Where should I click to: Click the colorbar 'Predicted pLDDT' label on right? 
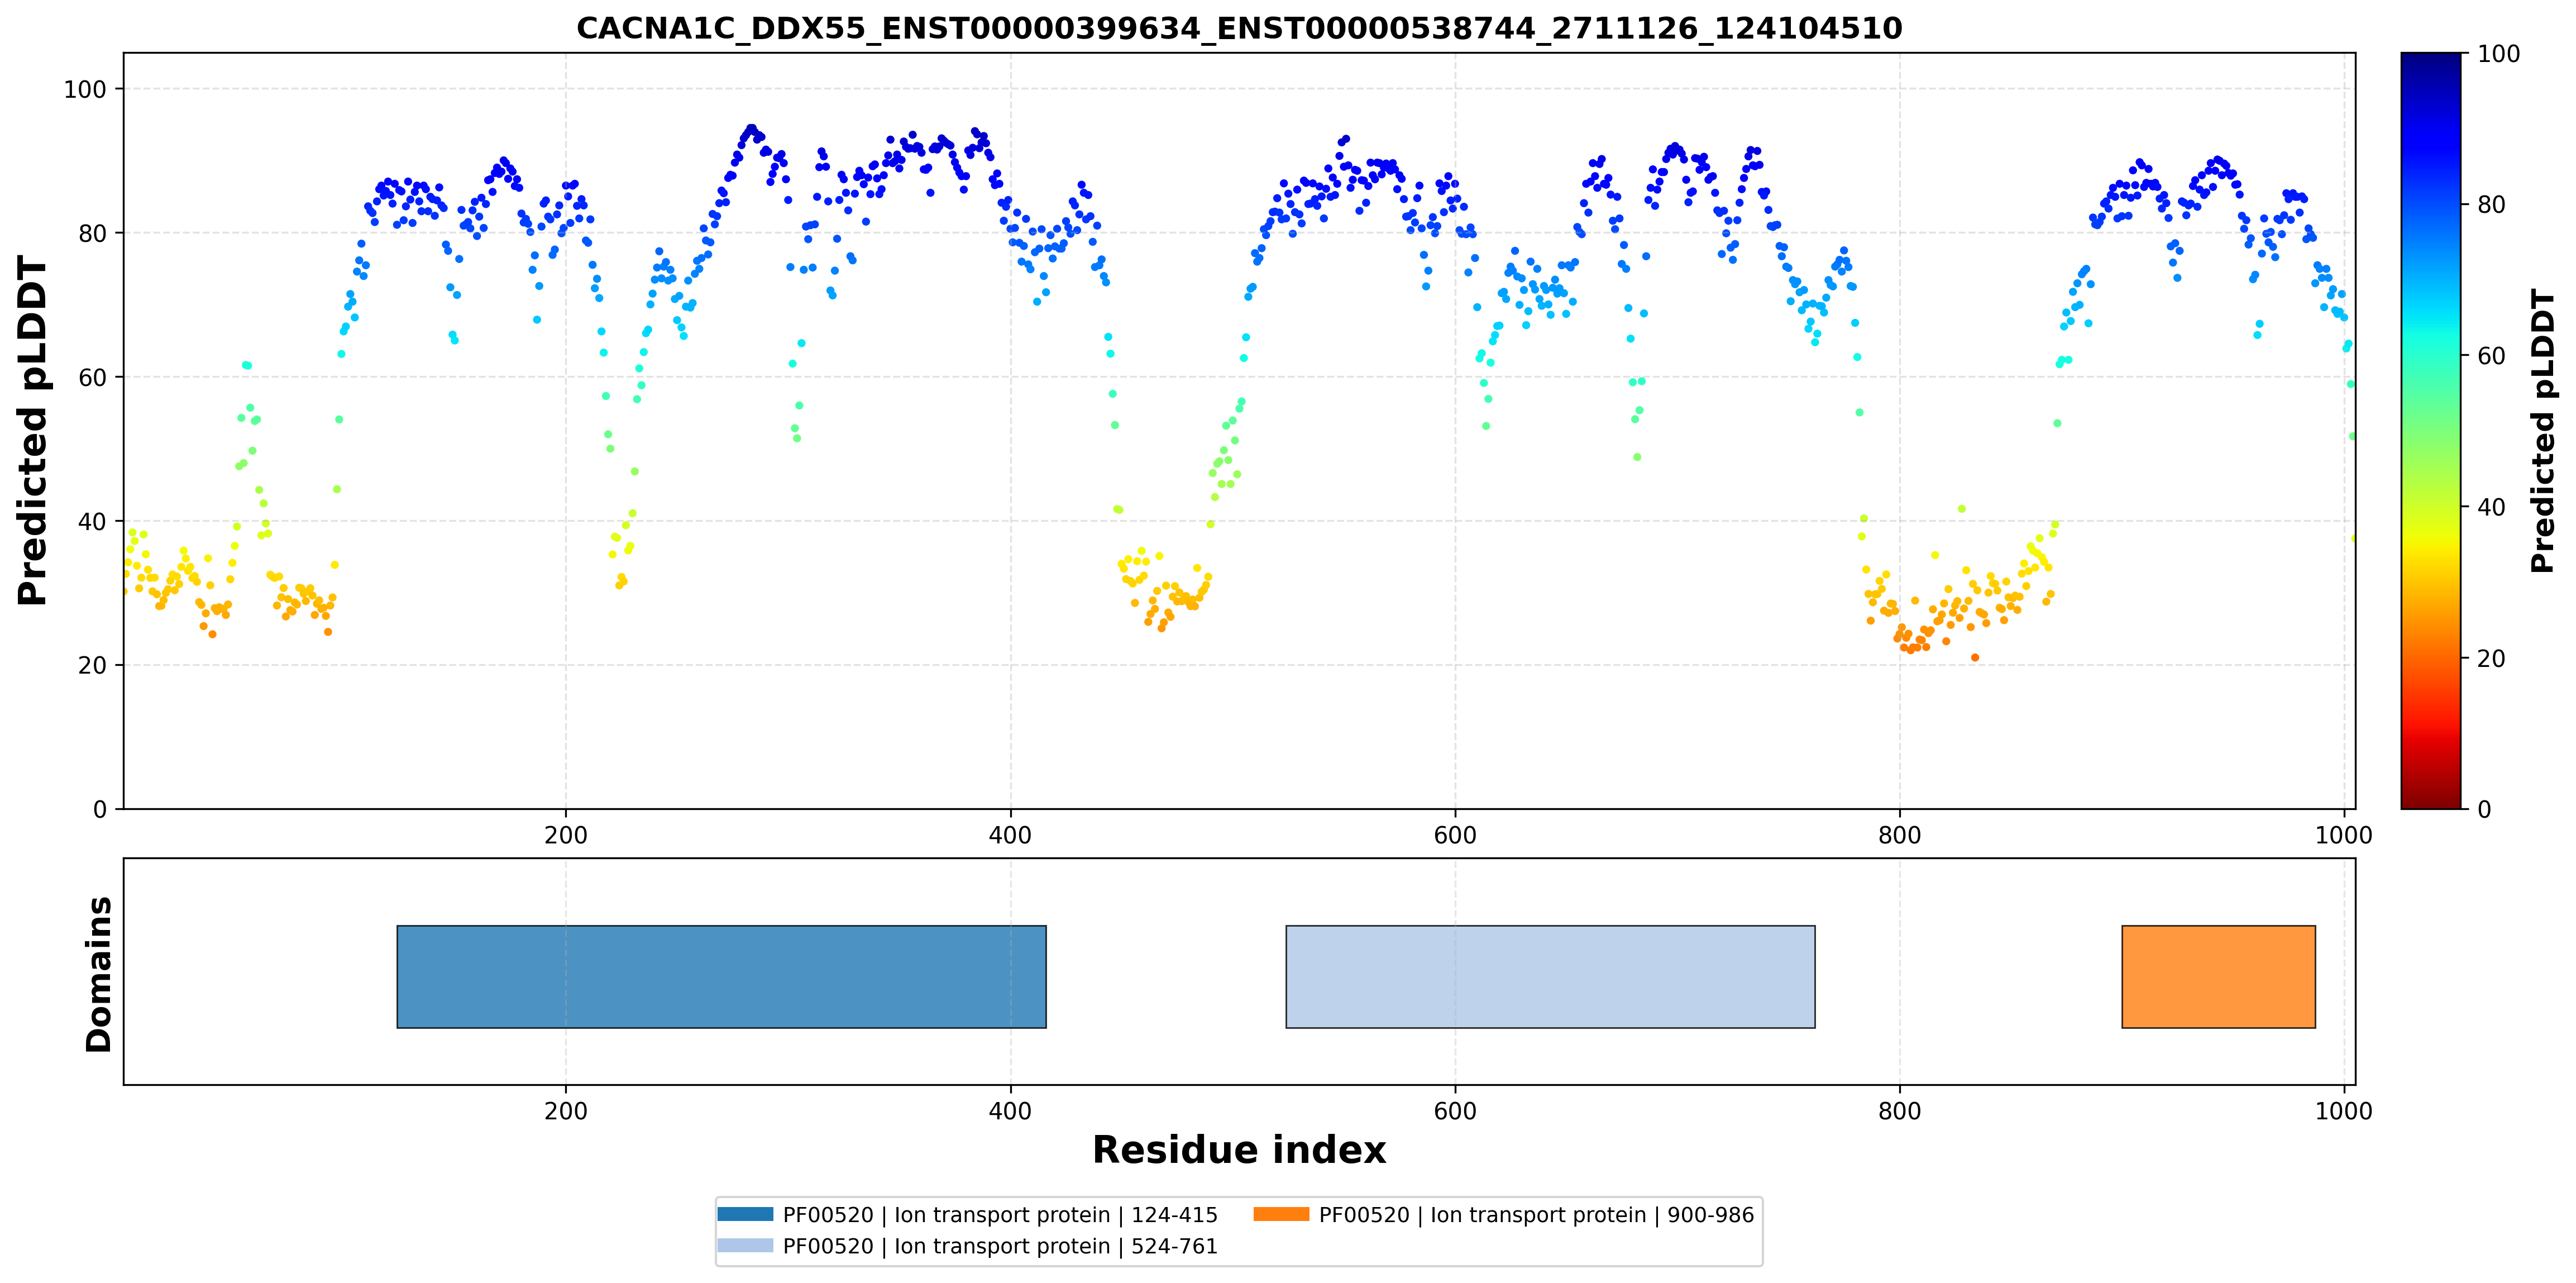[2543, 430]
